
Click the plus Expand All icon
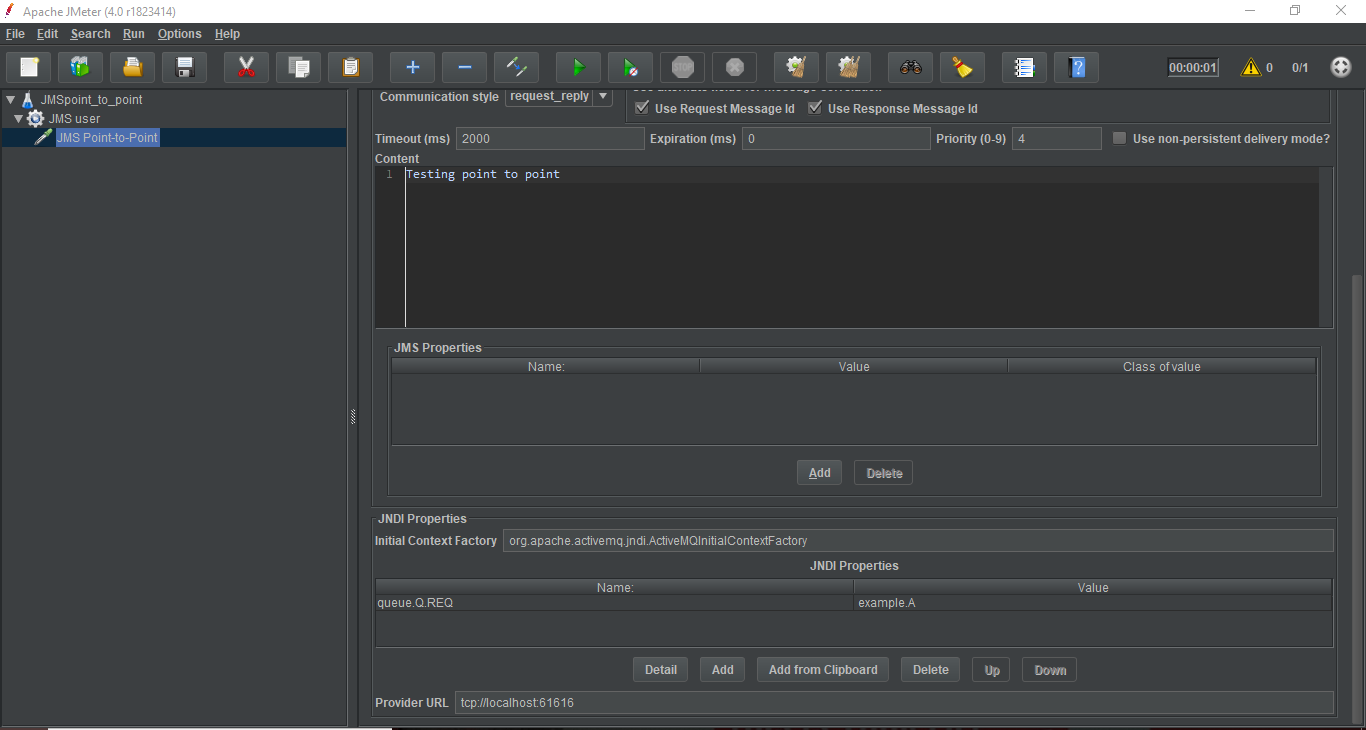[x=412, y=68]
